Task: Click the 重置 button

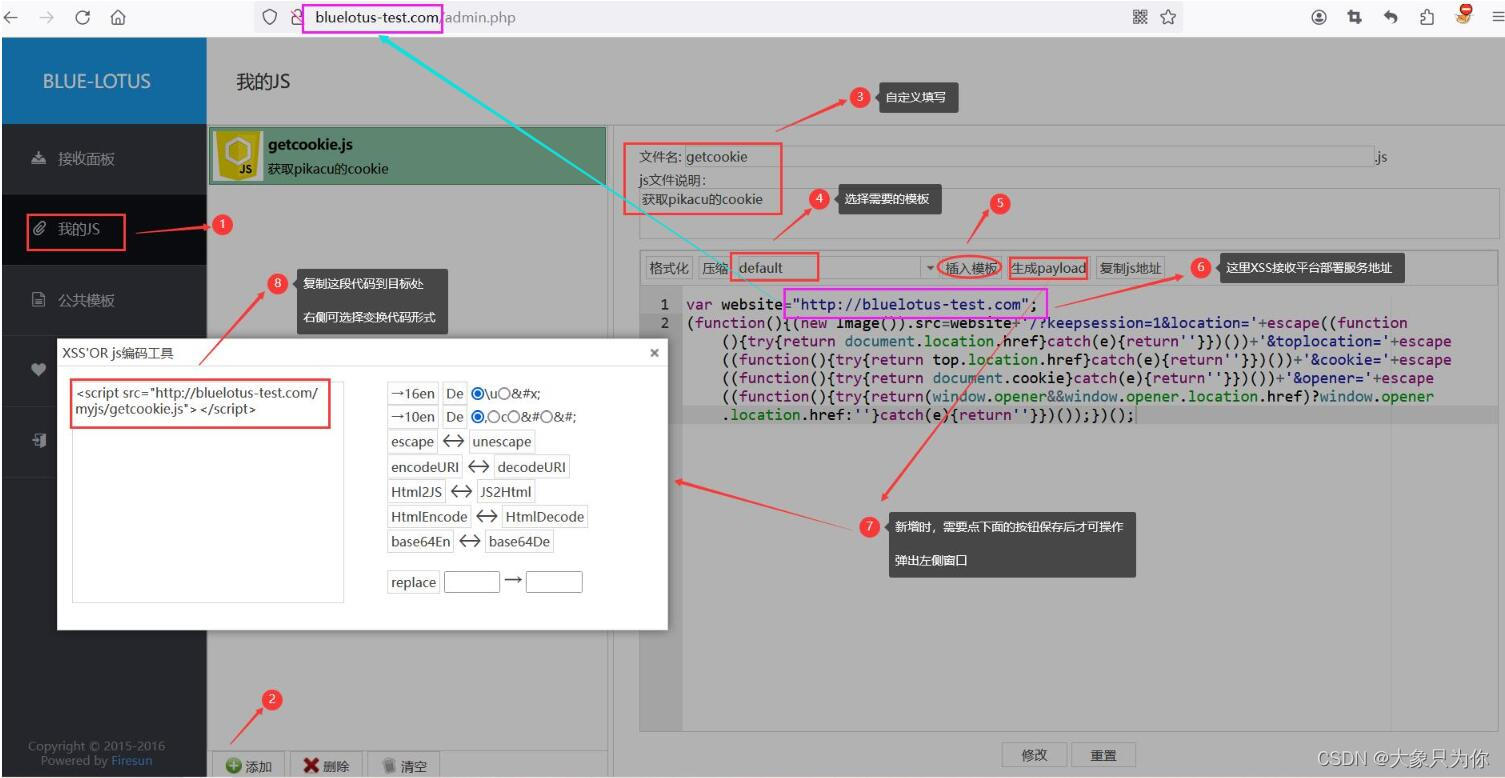Action: tap(1103, 755)
